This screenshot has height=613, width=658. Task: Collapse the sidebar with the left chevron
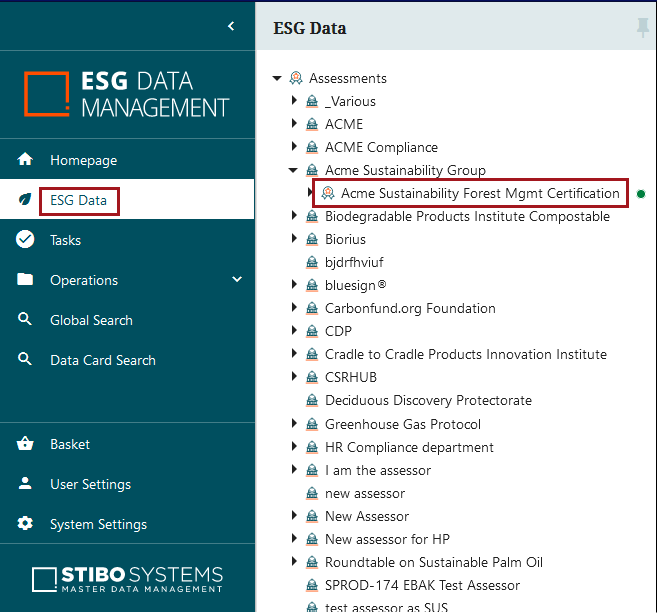(x=231, y=26)
